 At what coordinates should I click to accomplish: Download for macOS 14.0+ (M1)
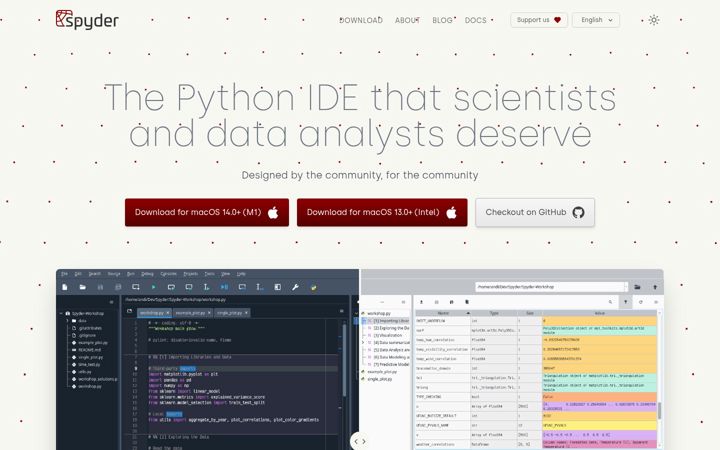(x=207, y=212)
